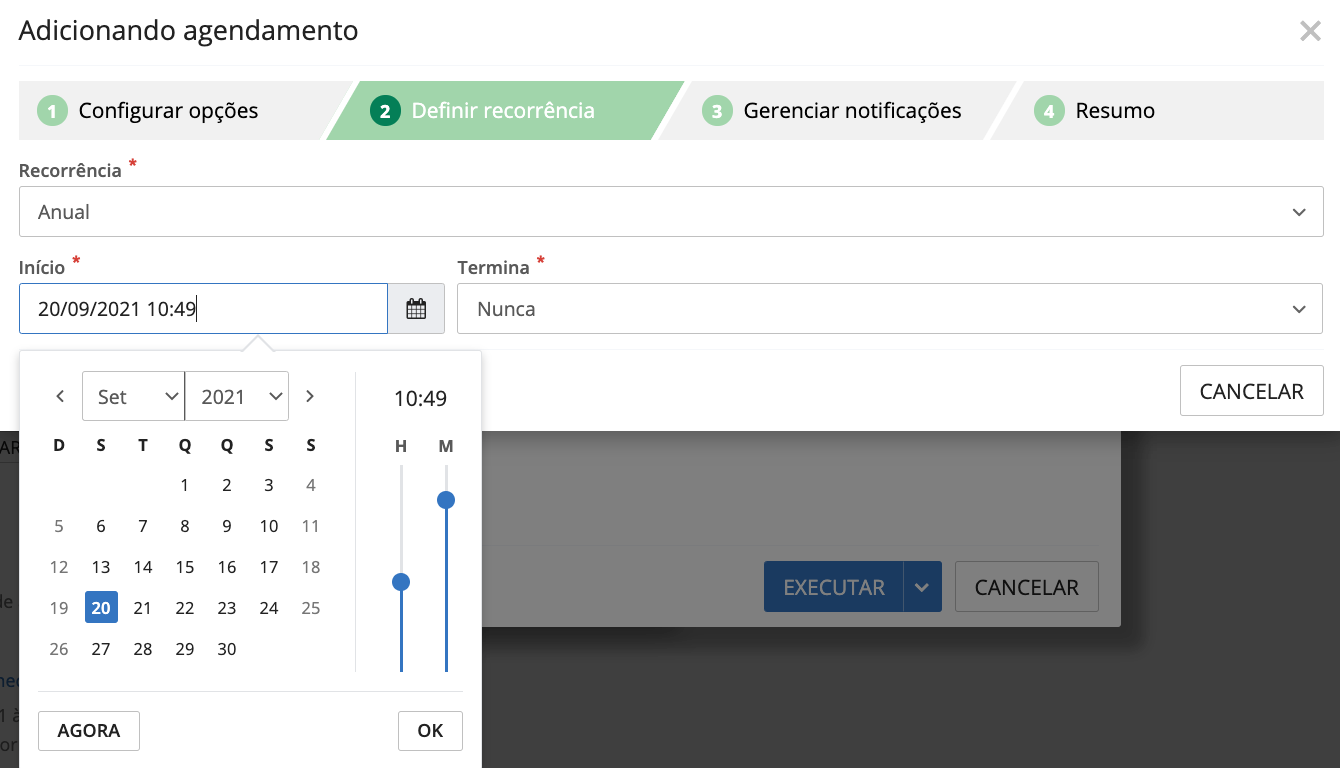
Task: Confirm date with OK button
Action: coord(430,731)
